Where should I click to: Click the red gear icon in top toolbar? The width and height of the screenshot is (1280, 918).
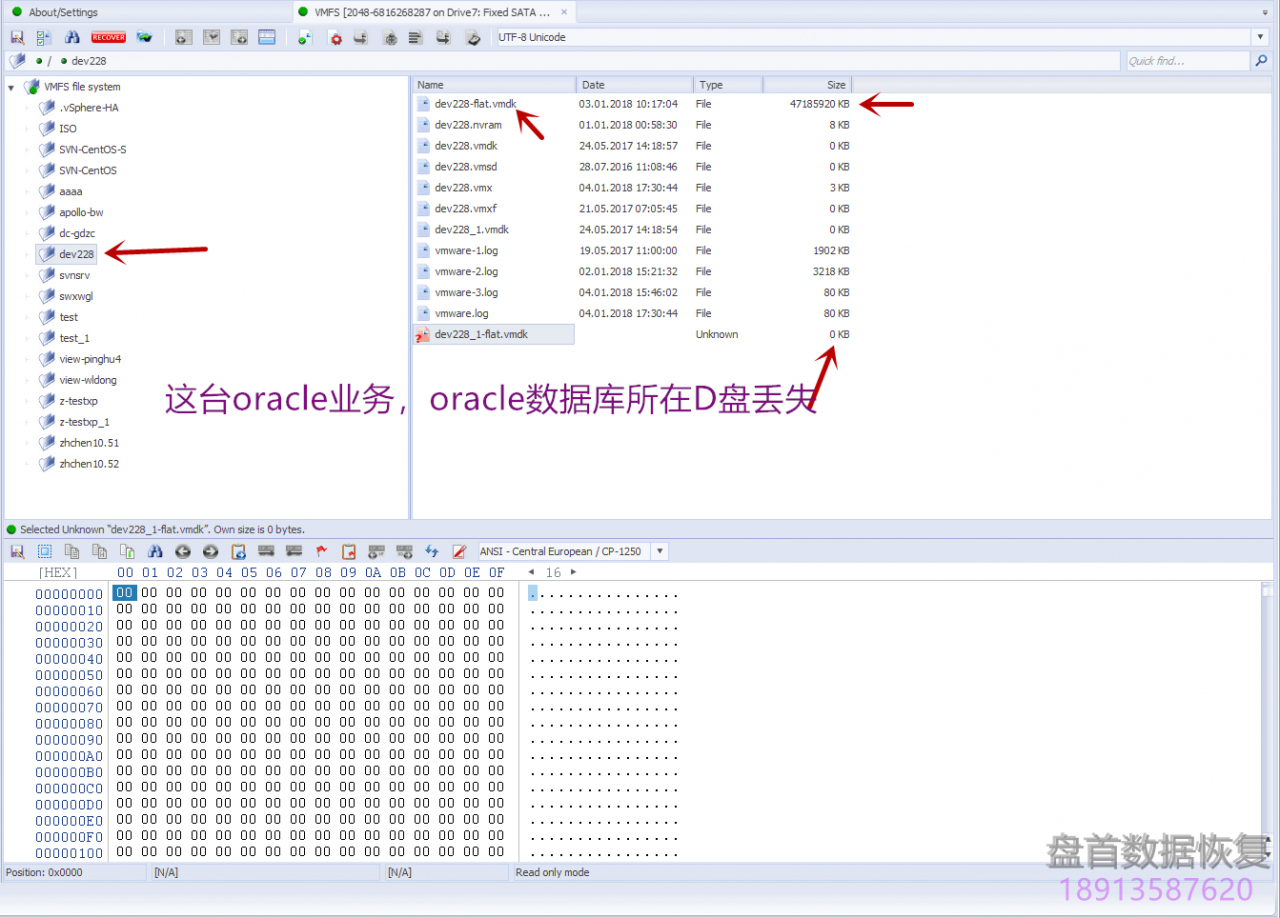click(336, 38)
